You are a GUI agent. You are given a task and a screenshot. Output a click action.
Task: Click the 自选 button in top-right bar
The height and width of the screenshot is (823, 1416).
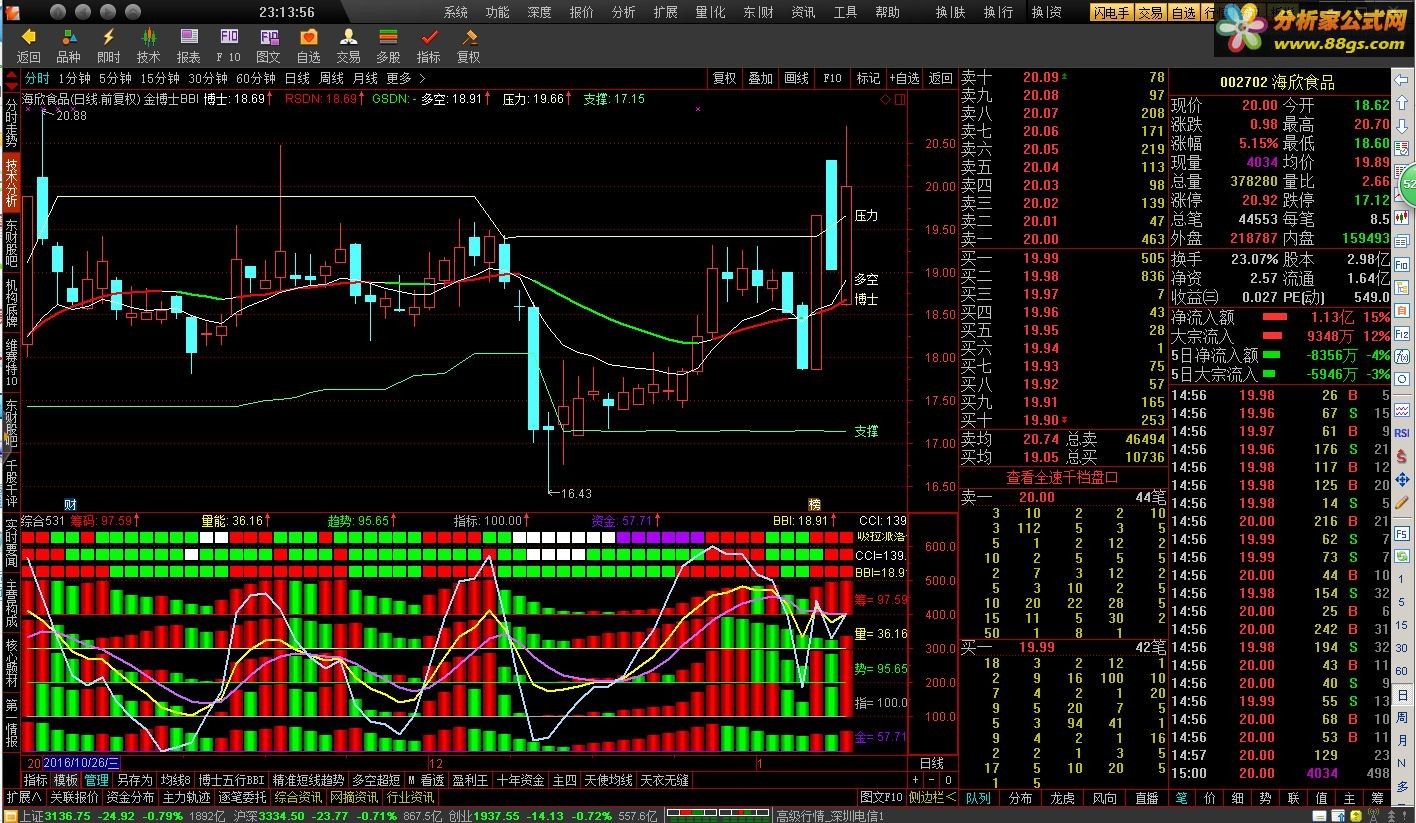1183,12
